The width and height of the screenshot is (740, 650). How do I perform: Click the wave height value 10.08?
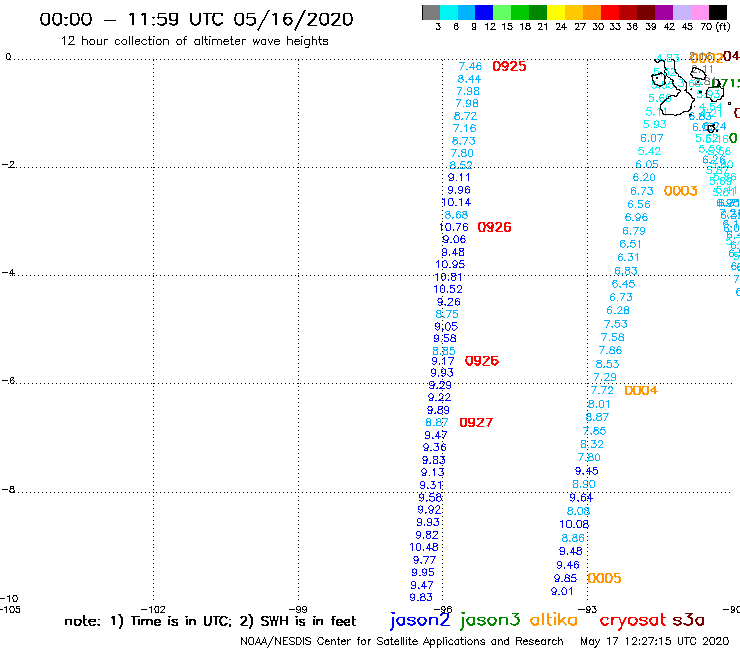(x=574, y=524)
